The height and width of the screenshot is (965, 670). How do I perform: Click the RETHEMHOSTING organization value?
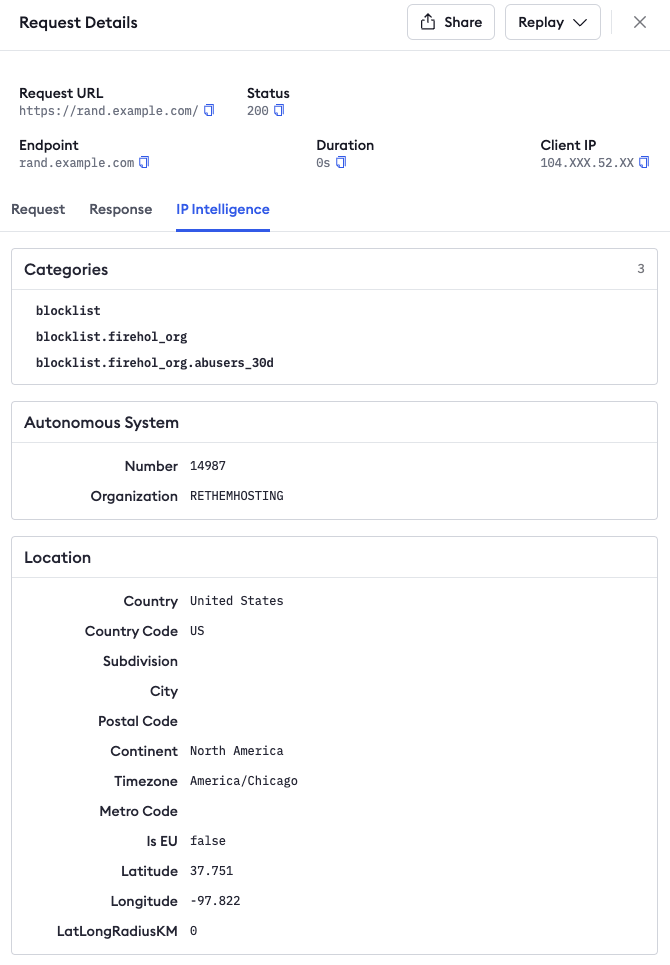[x=236, y=496]
